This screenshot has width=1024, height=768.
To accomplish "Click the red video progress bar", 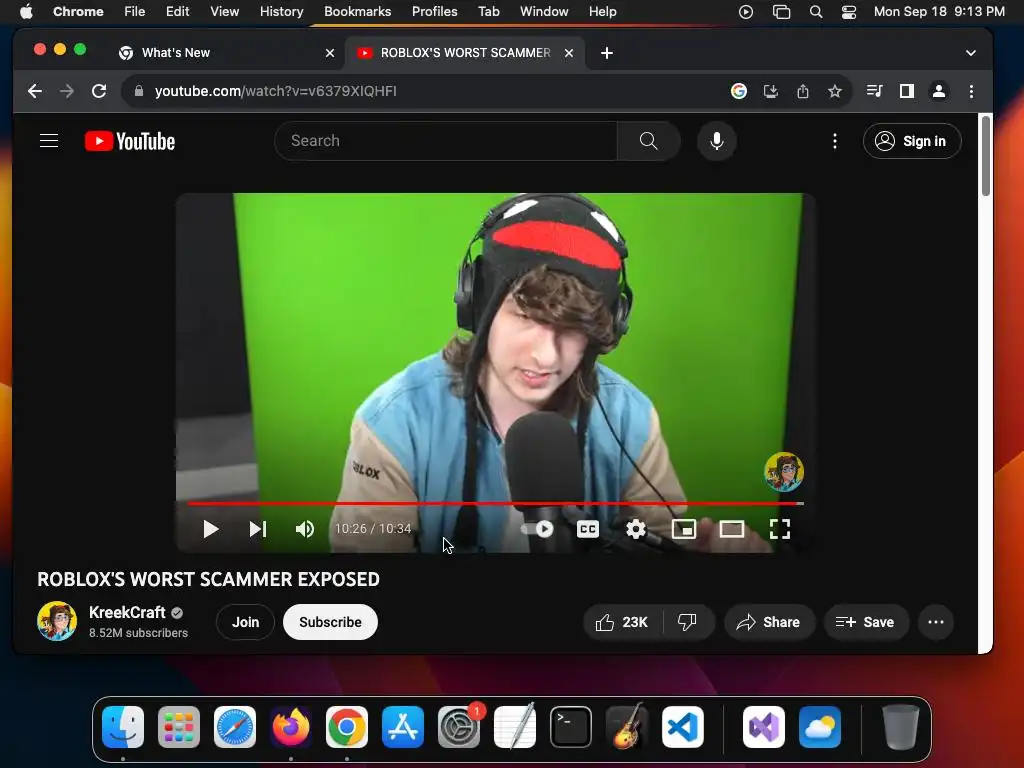I will pyautogui.click(x=495, y=504).
